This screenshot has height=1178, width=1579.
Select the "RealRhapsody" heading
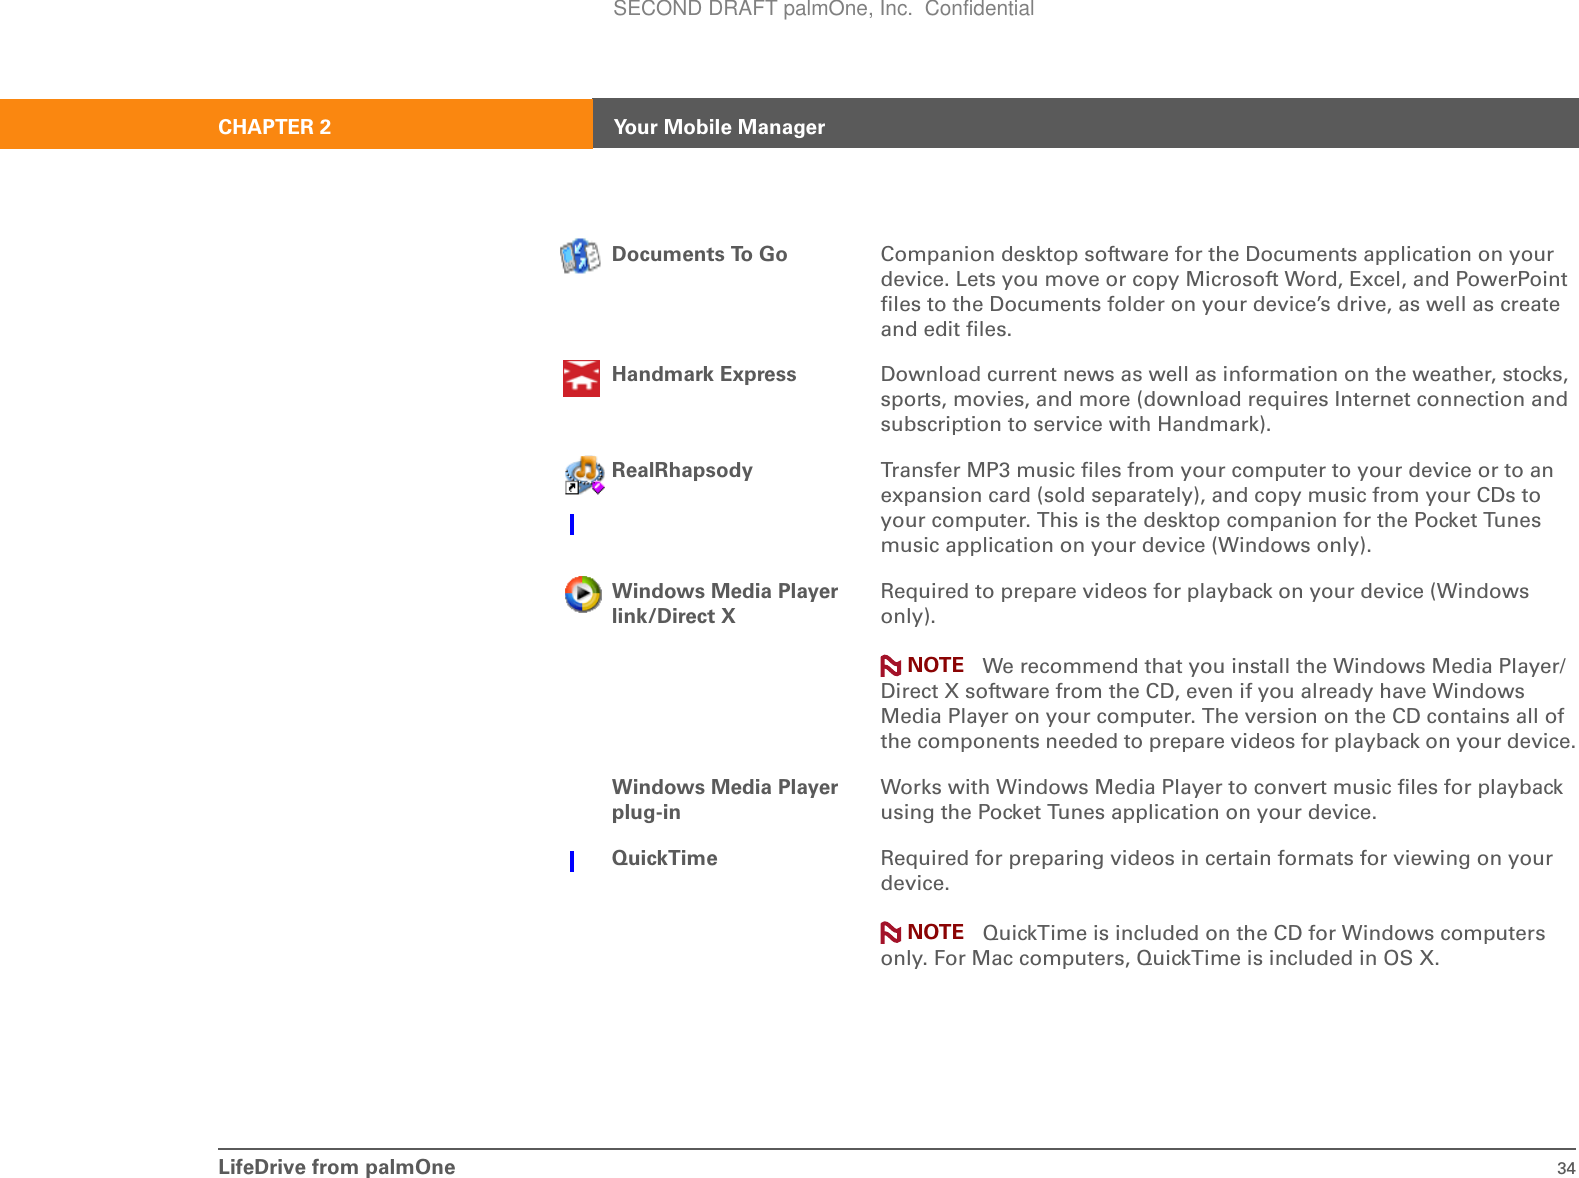point(682,470)
